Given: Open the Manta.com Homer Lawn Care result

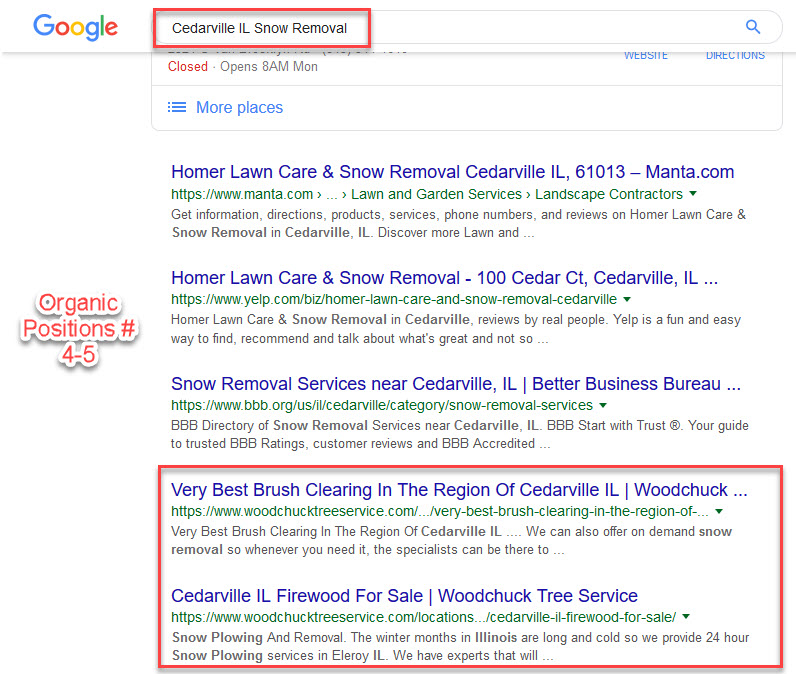Looking at the screenshot, I should (x=452, y=172).
